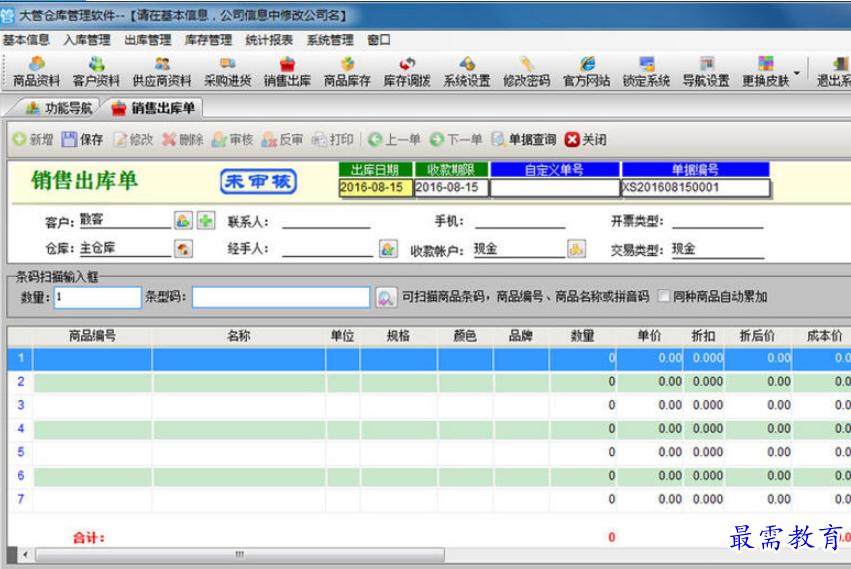Open 供应商资料 supplier info icon
The width and height of the screenshot is (851, 569).
point(162,72)
